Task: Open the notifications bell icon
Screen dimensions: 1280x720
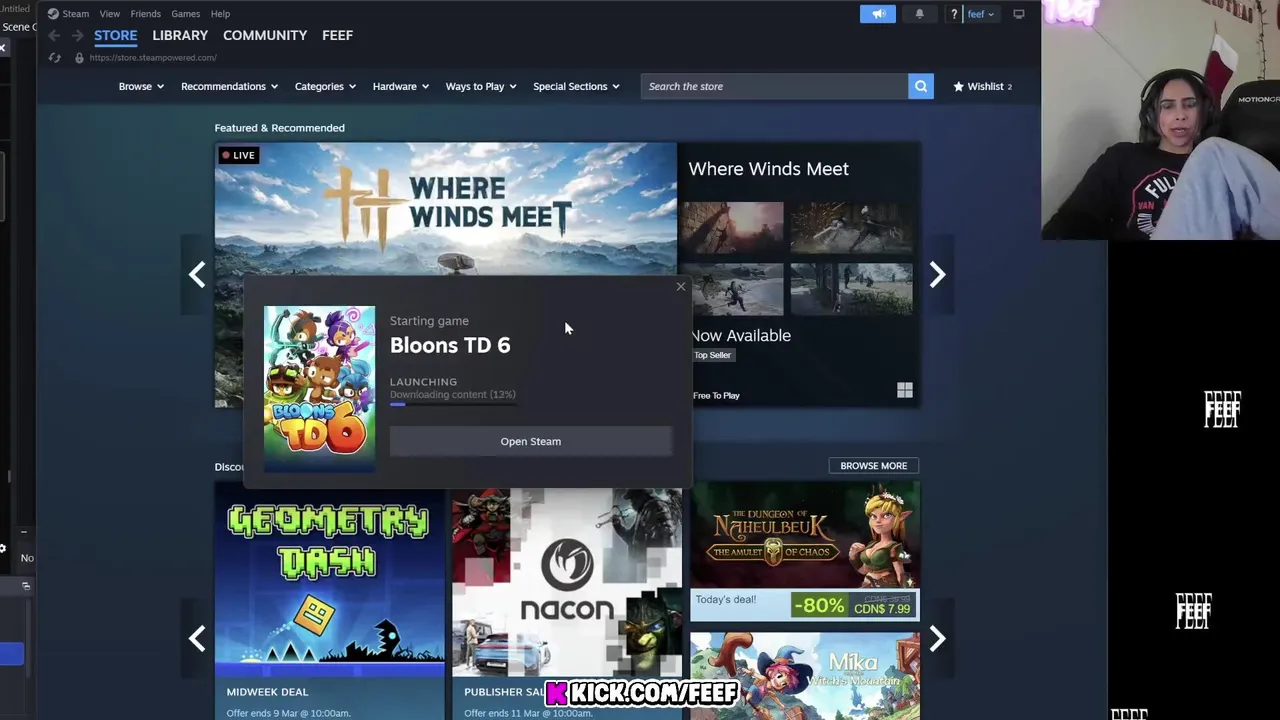Action: [919, 14]
